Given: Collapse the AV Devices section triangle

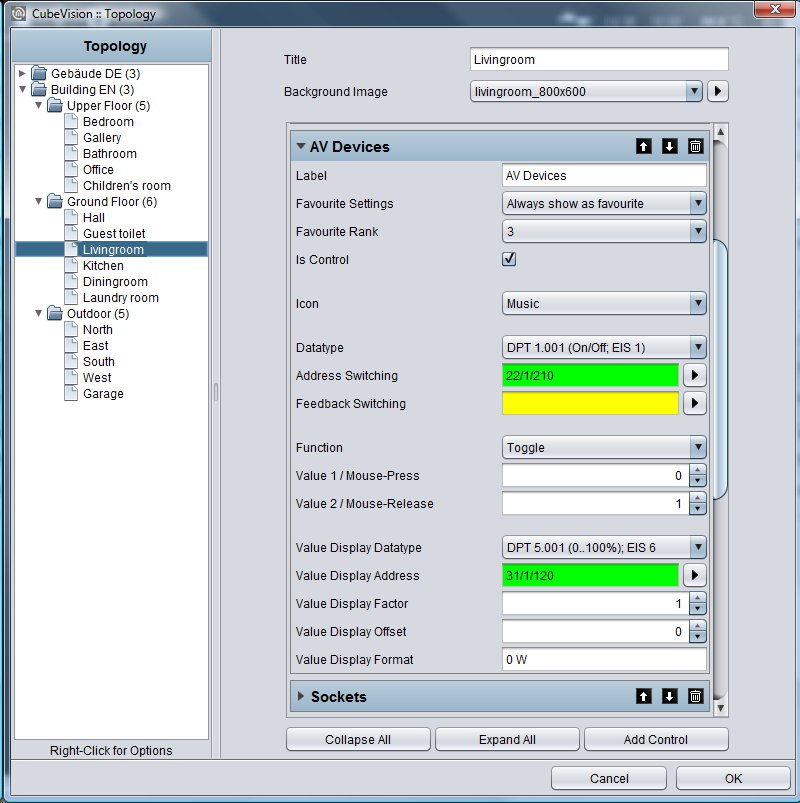Looking at the screenshot, I should 301,146.
